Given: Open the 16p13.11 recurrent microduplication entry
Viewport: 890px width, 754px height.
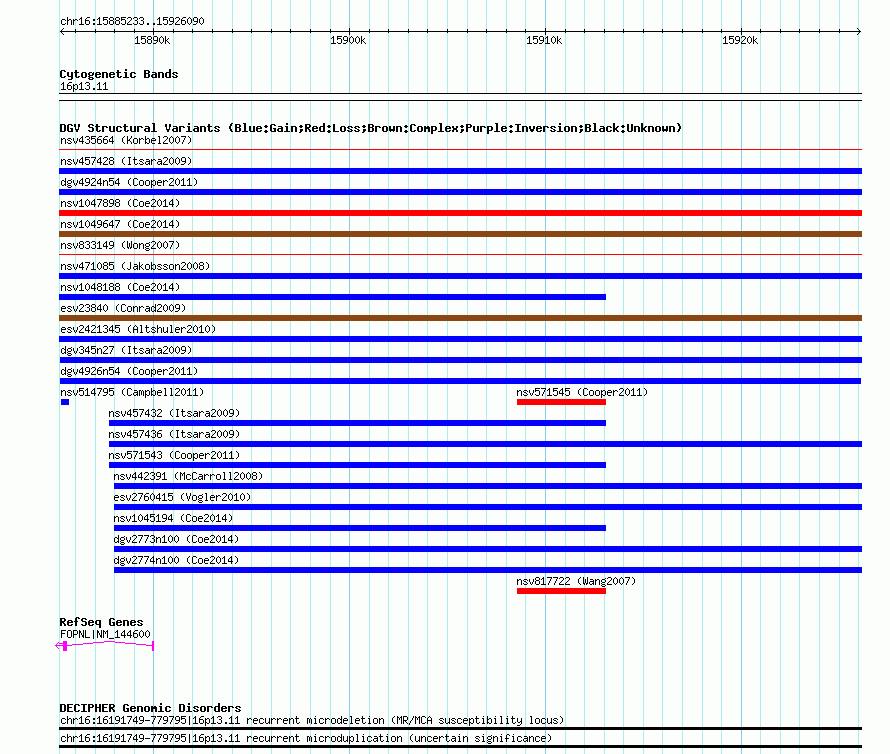Looking at the screenshot, I should (x=306, y=738).
